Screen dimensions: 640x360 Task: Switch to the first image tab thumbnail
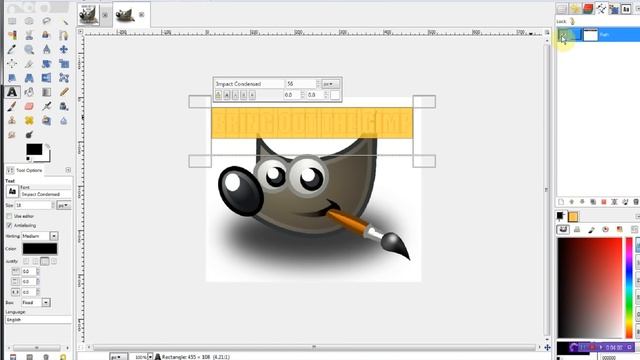pyautogui.click(x=89, y=15)
